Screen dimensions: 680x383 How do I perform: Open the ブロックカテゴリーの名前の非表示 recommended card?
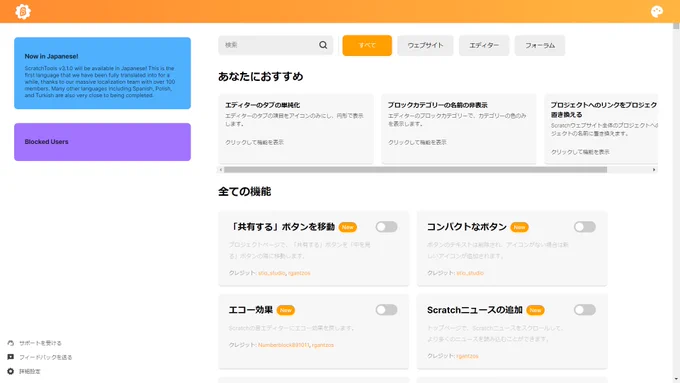[x=459, y=128]
